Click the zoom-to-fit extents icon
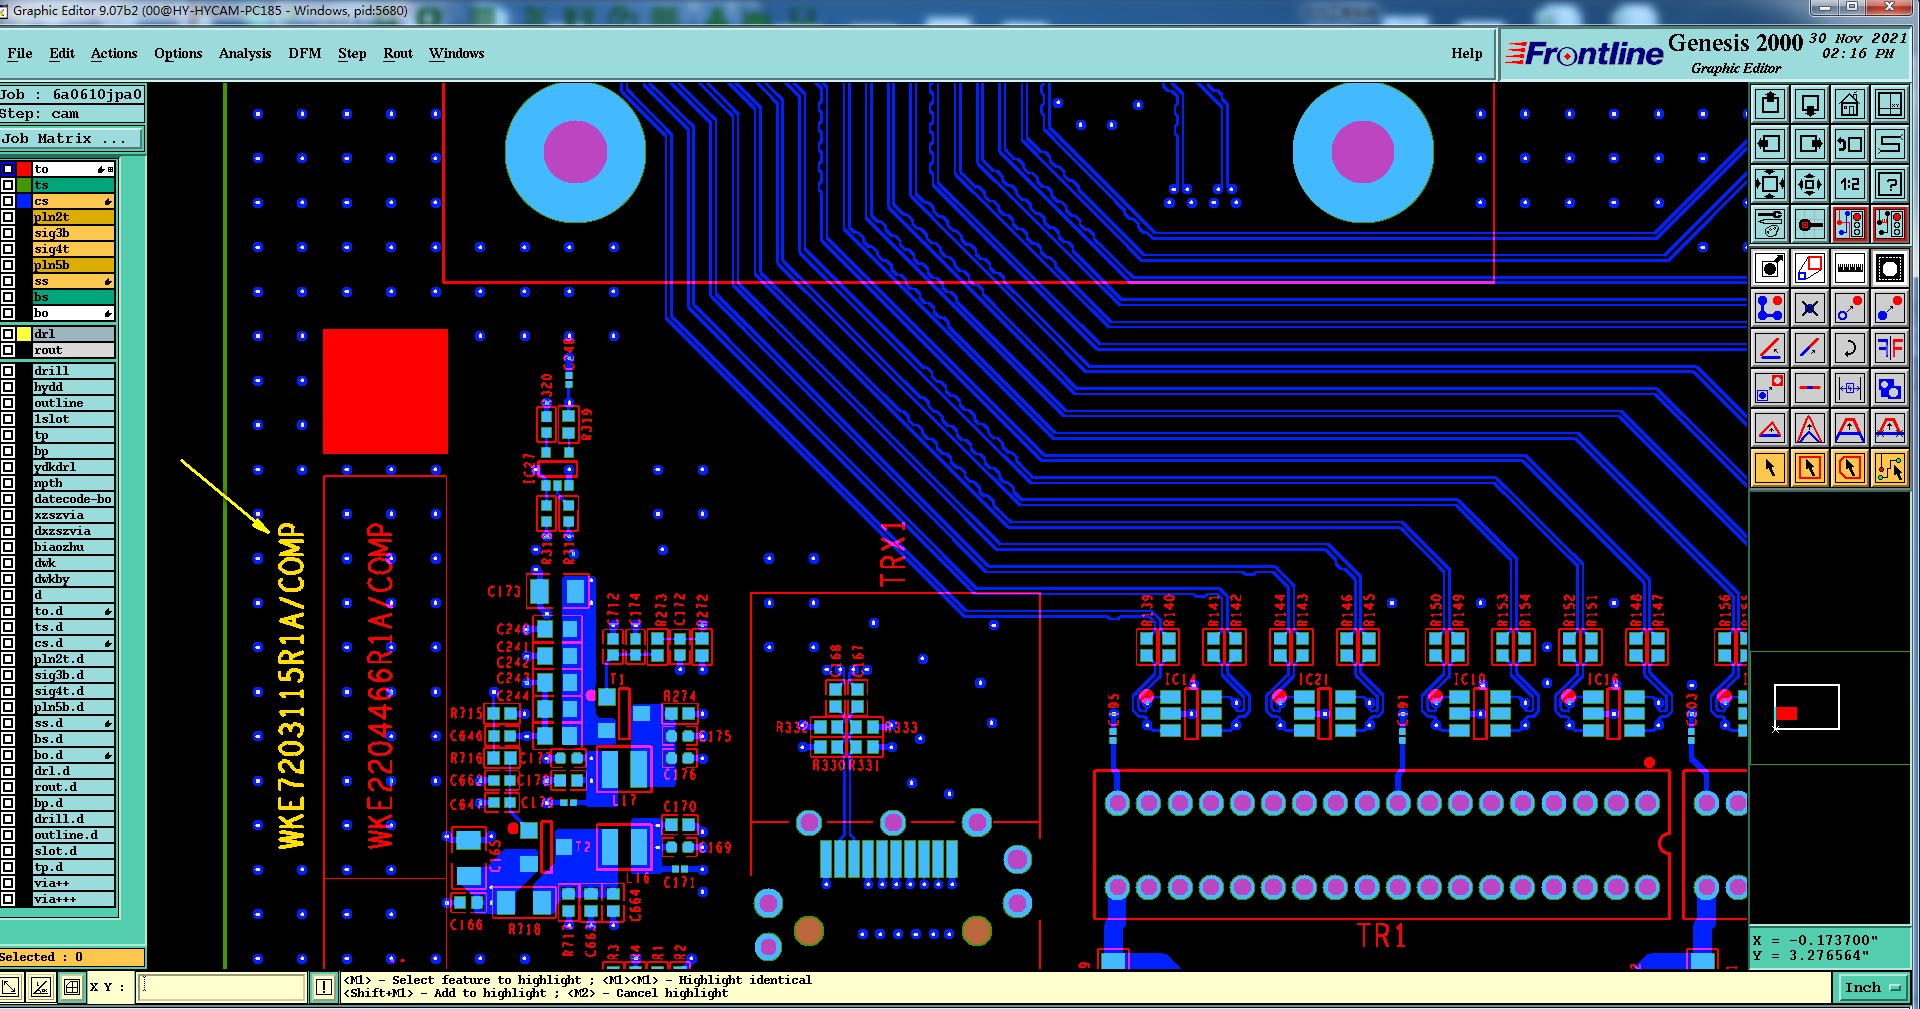The height and width of the screenshot is (1009, 1920). coord(1770,184)
